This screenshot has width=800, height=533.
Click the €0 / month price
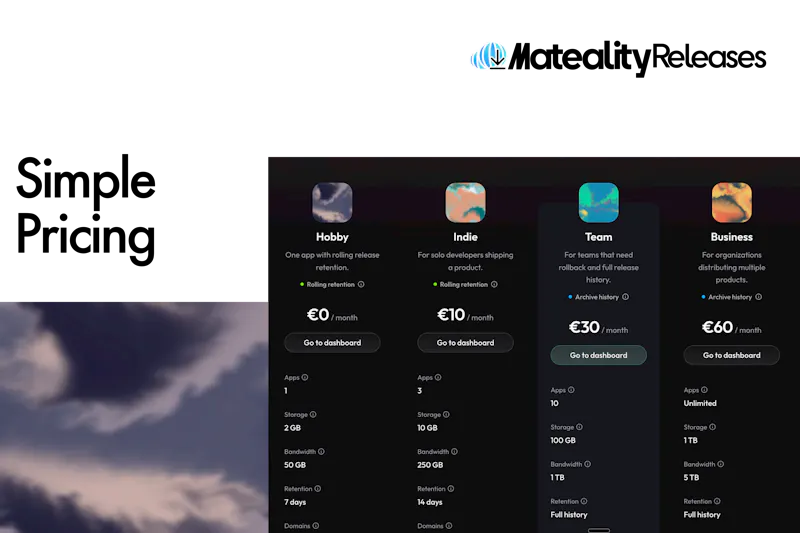pos(332,315)
